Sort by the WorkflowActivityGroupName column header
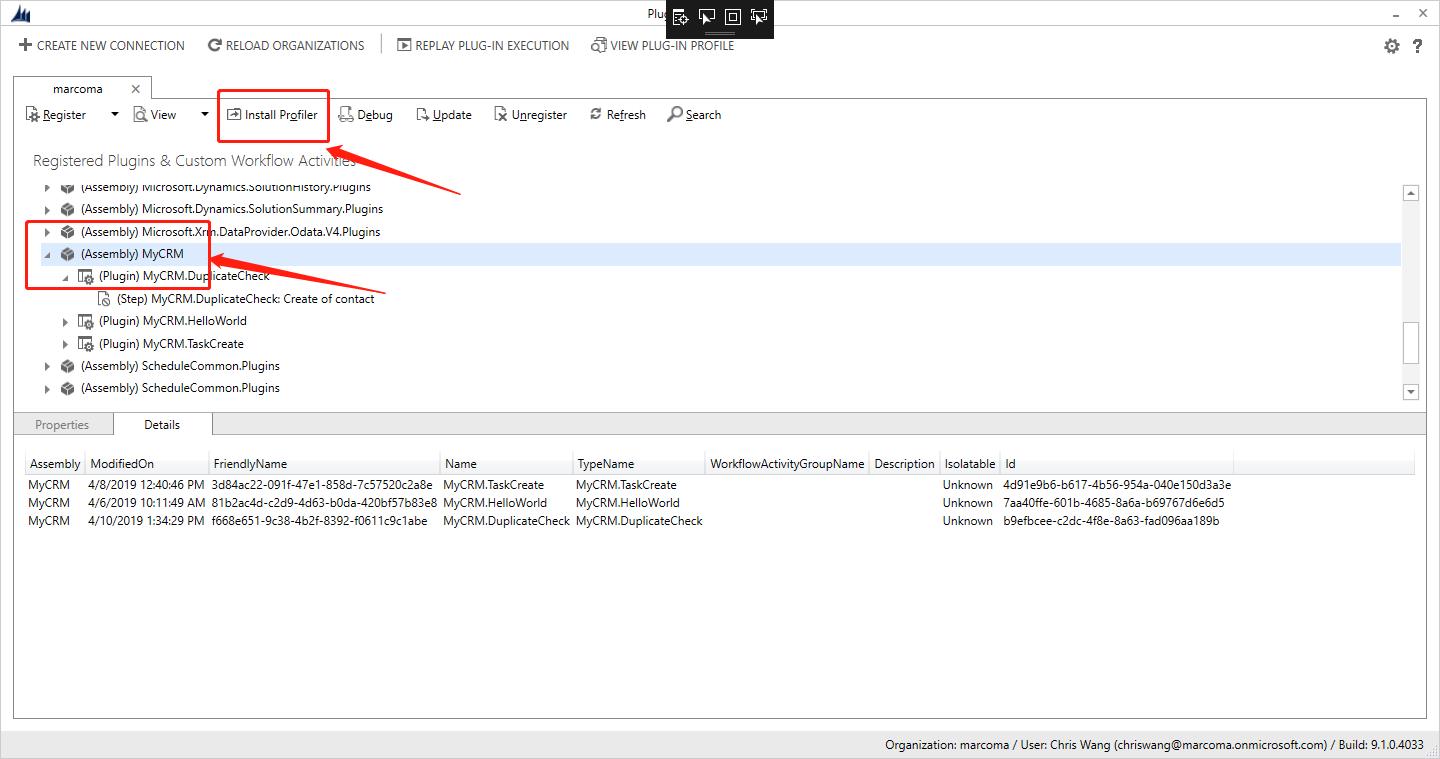This screenshot has width=1440, height=759. pyautogui.click(x=787, y=464)
